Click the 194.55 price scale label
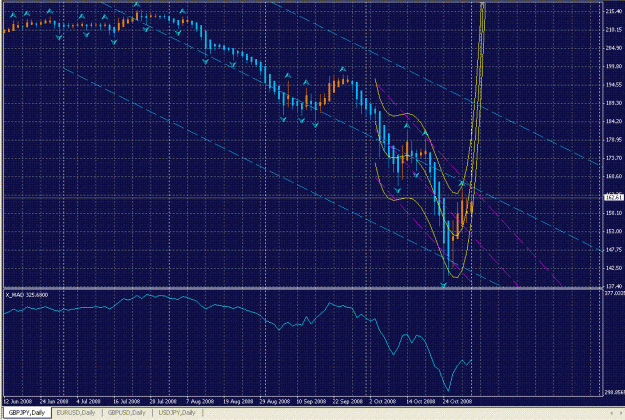This screenshot has height=420, width=625. point(613,85)
